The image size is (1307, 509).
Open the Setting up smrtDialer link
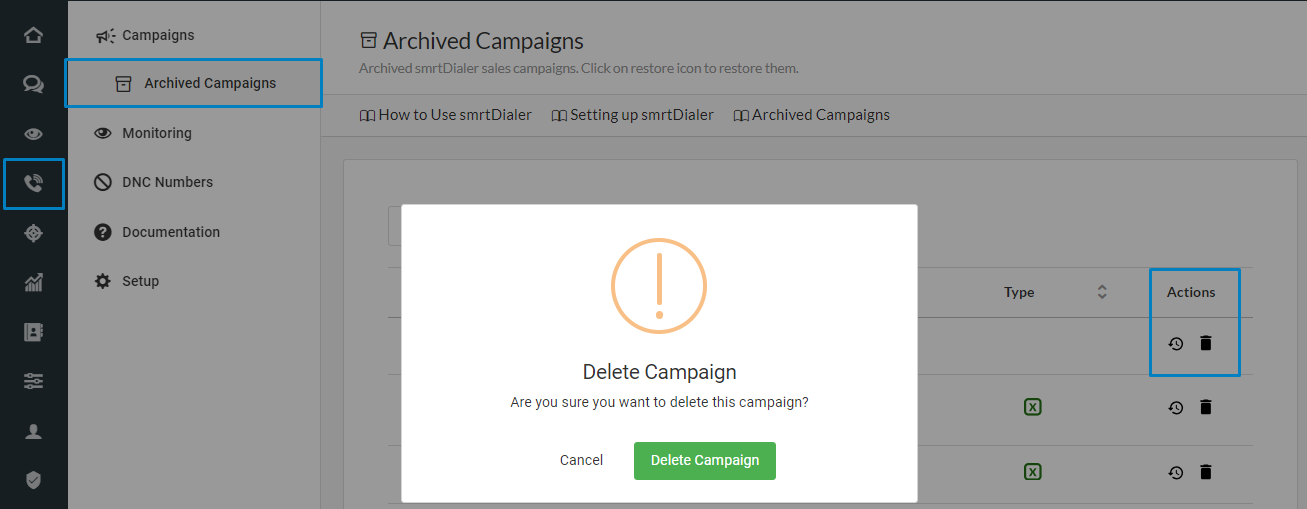pos(632,115)
